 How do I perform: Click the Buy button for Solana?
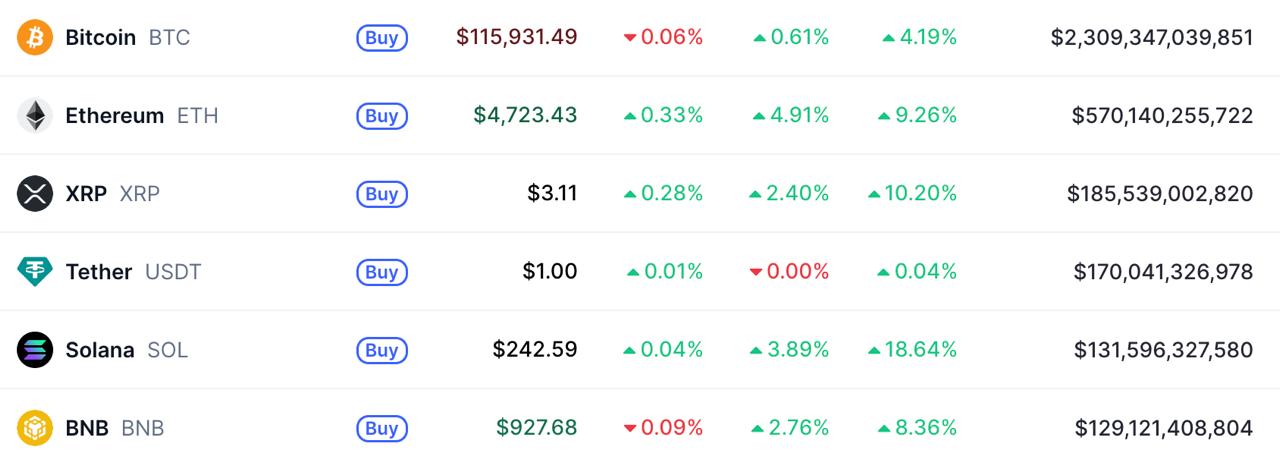382,350
